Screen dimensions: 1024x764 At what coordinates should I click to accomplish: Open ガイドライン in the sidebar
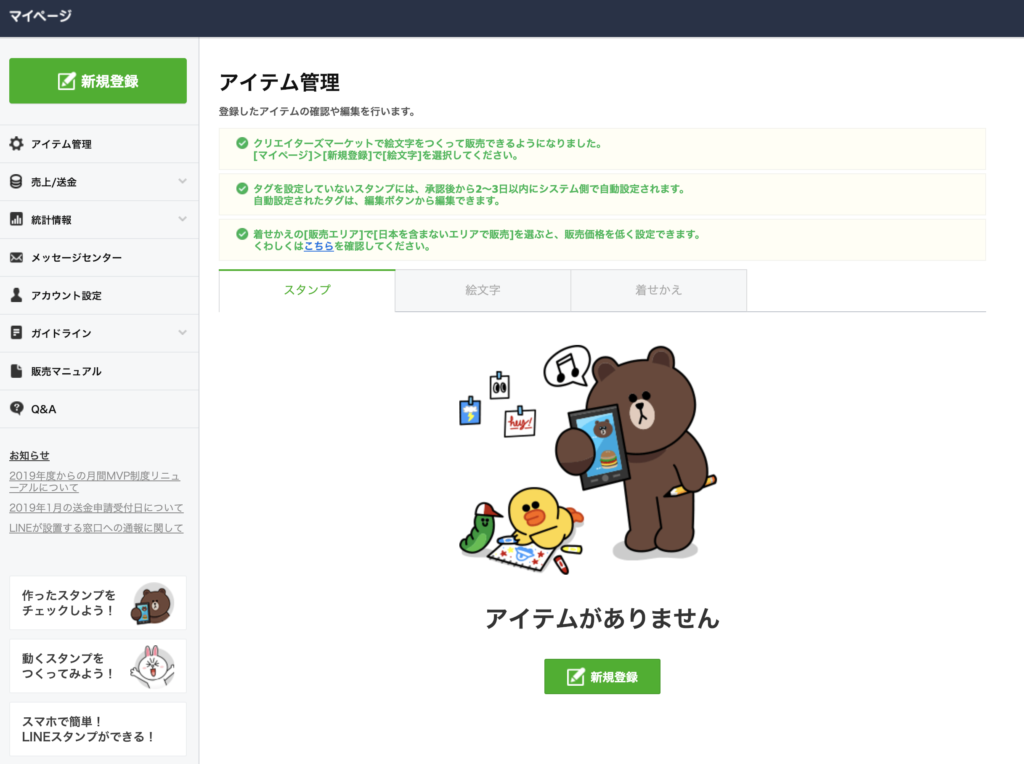(99, 333)
